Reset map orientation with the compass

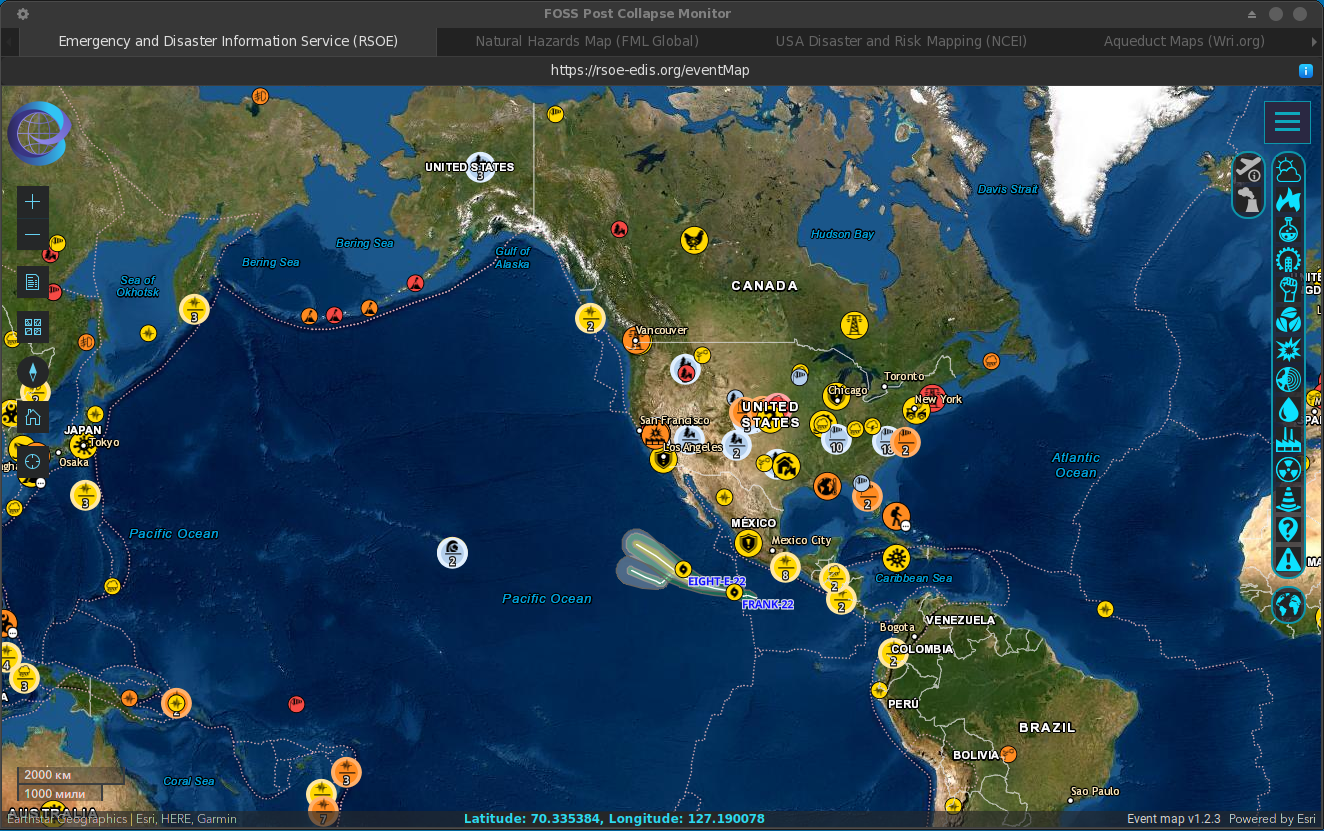(x=33, y=372)
